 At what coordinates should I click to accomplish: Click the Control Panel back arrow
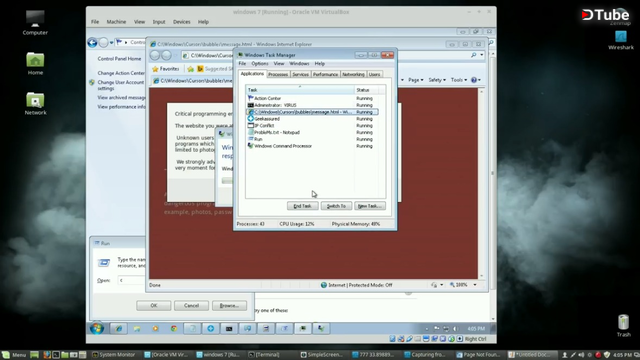92,42
